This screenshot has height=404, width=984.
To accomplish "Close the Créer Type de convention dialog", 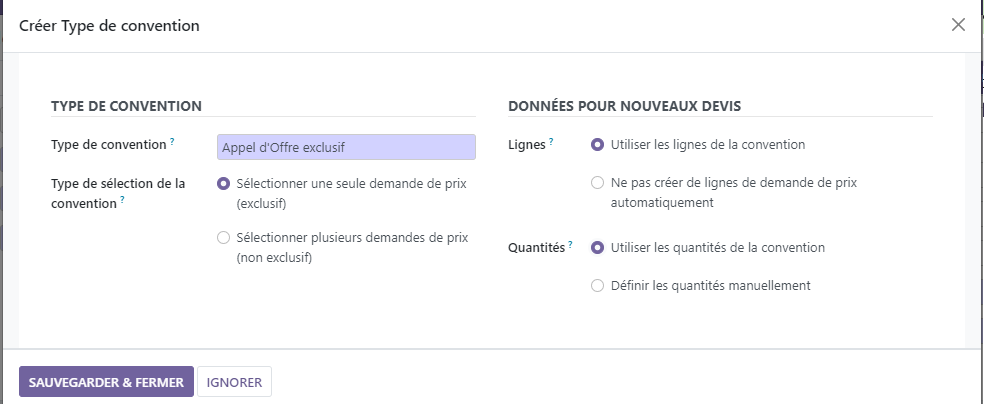I will [958, 25].
